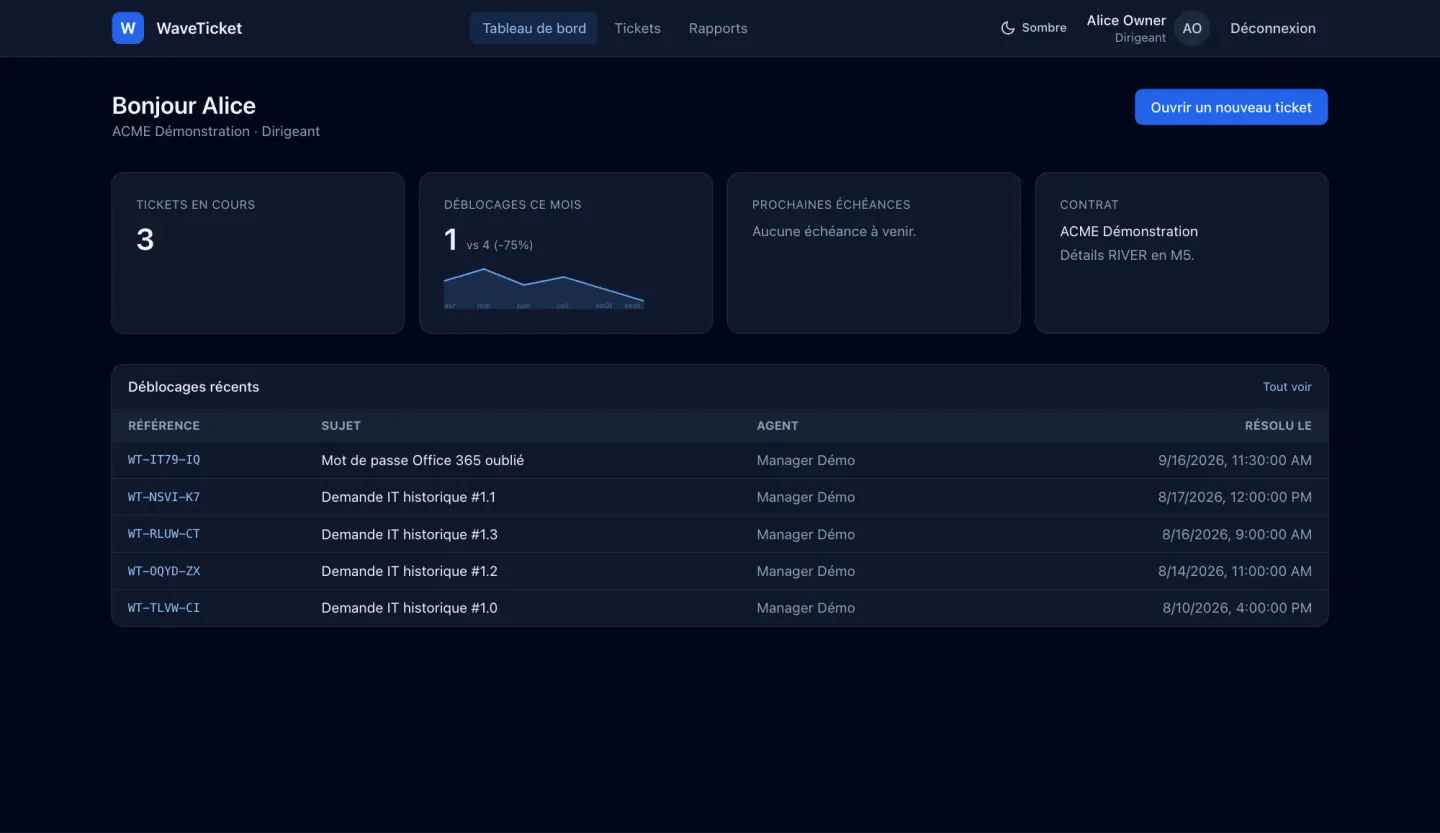Viewport: 1440px width, 833px height.
Task: Select subject Mot de passe Office 365 oublié
Action: click(x=422, y=460)
